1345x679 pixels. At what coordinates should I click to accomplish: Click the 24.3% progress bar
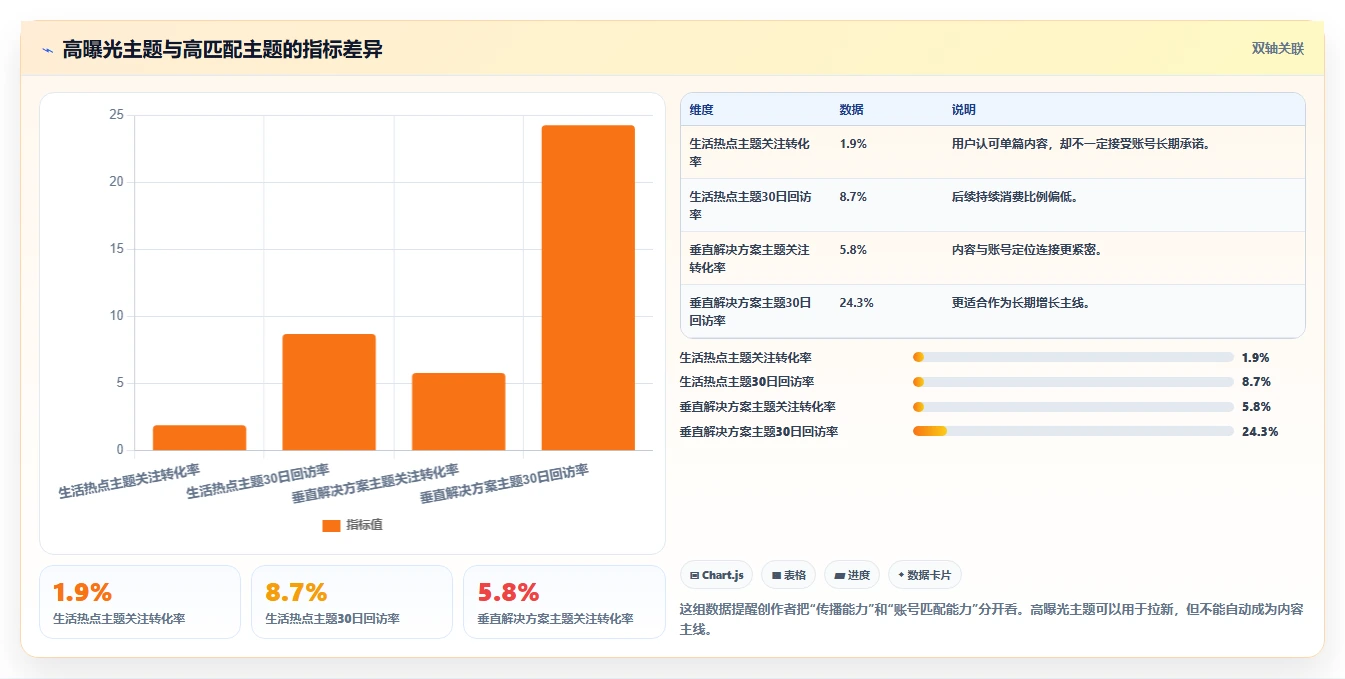[x=1073, y=431]
